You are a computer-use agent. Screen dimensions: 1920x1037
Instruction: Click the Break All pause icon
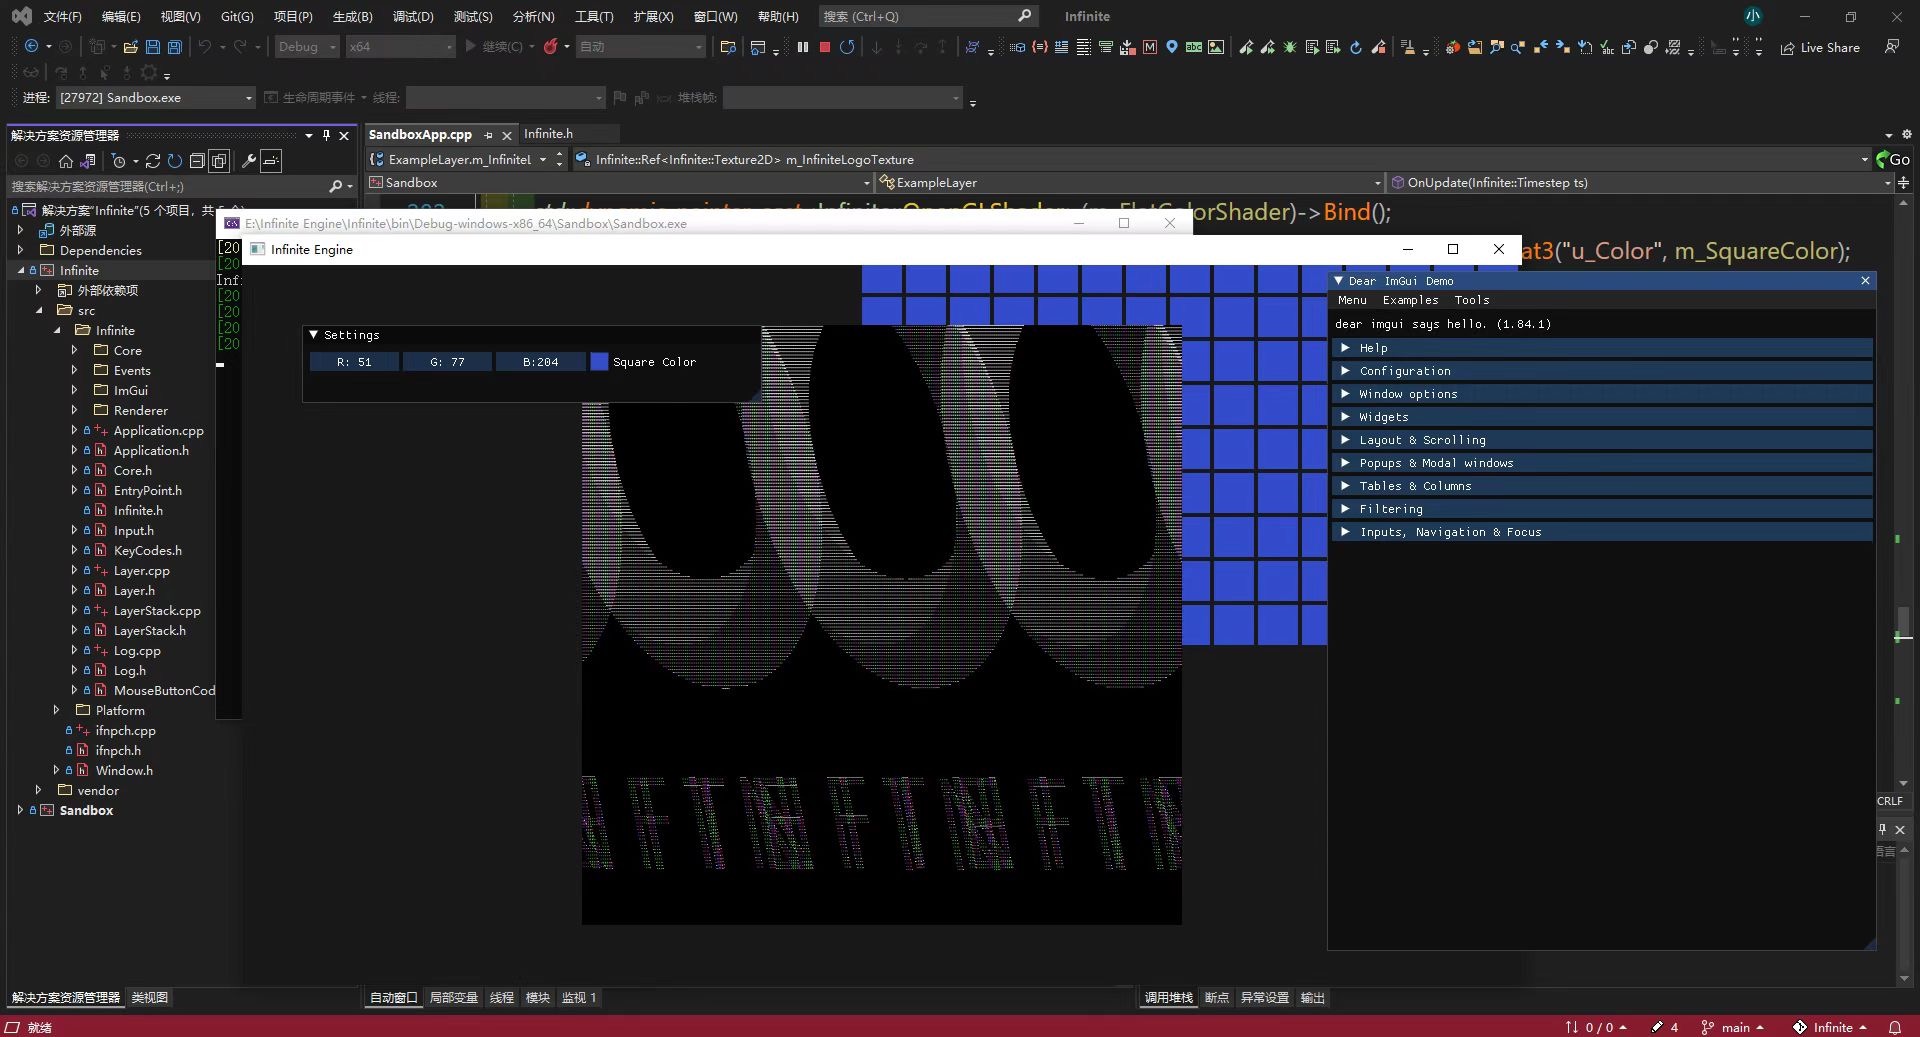coord(803,47)
